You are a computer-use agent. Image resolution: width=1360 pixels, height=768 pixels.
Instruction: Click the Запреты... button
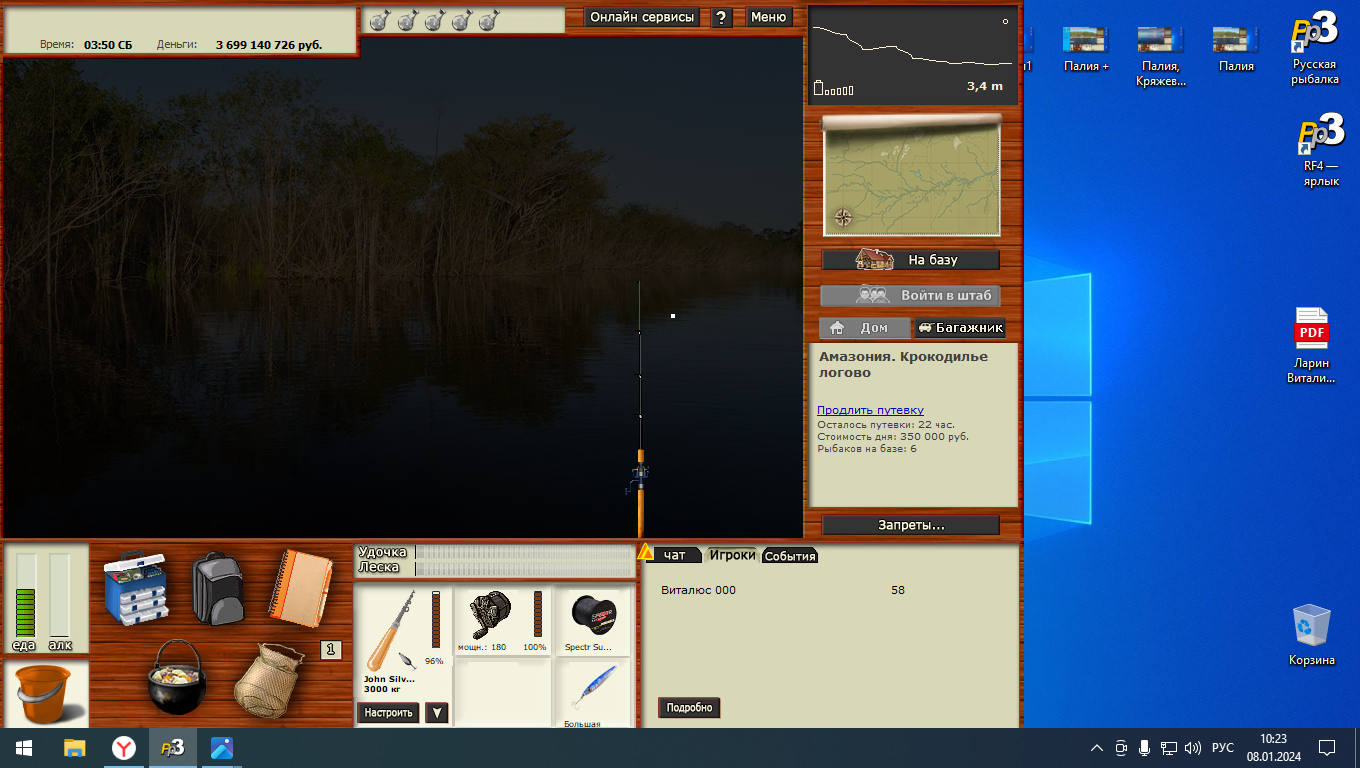point(911,525)
